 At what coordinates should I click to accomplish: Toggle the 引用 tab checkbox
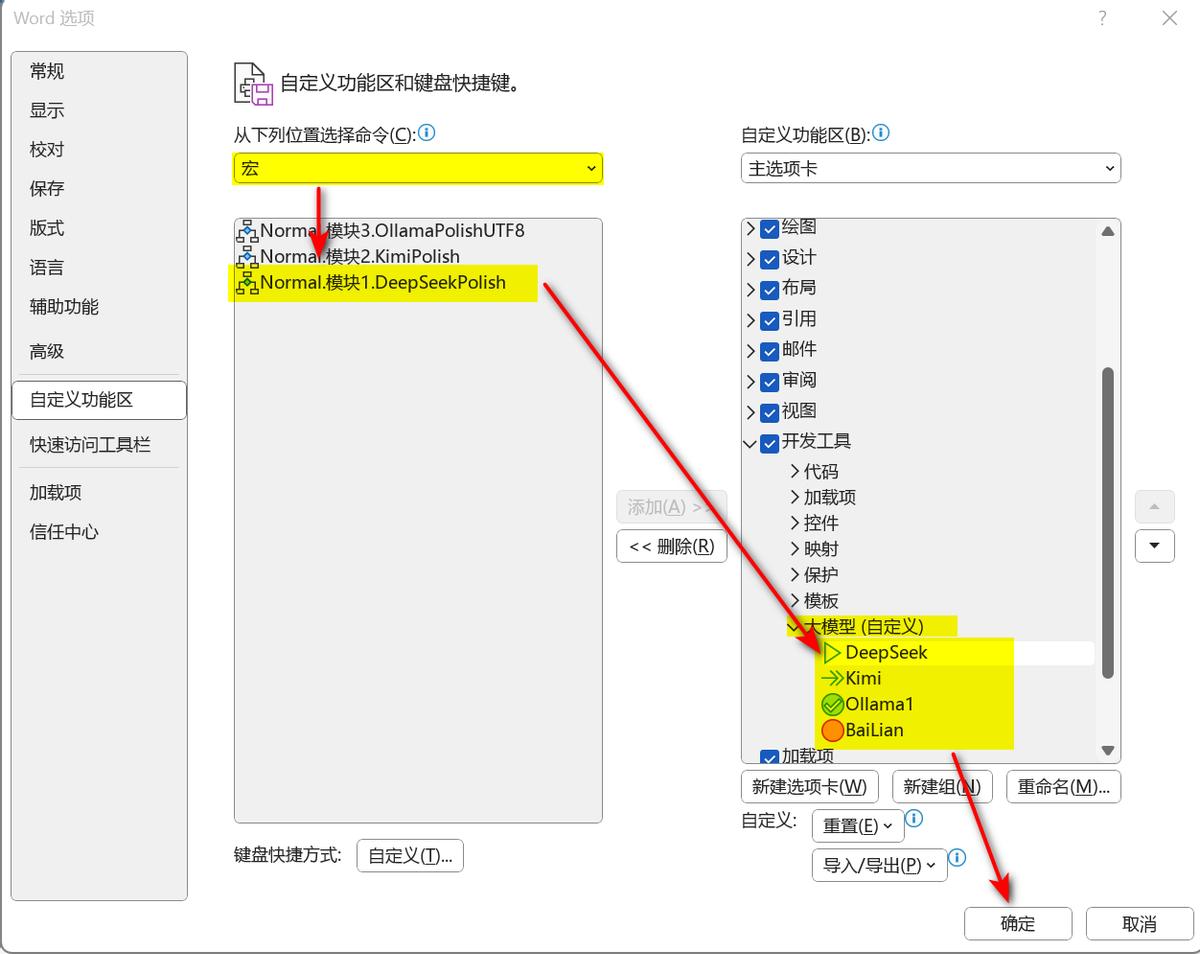coord(769,320)
